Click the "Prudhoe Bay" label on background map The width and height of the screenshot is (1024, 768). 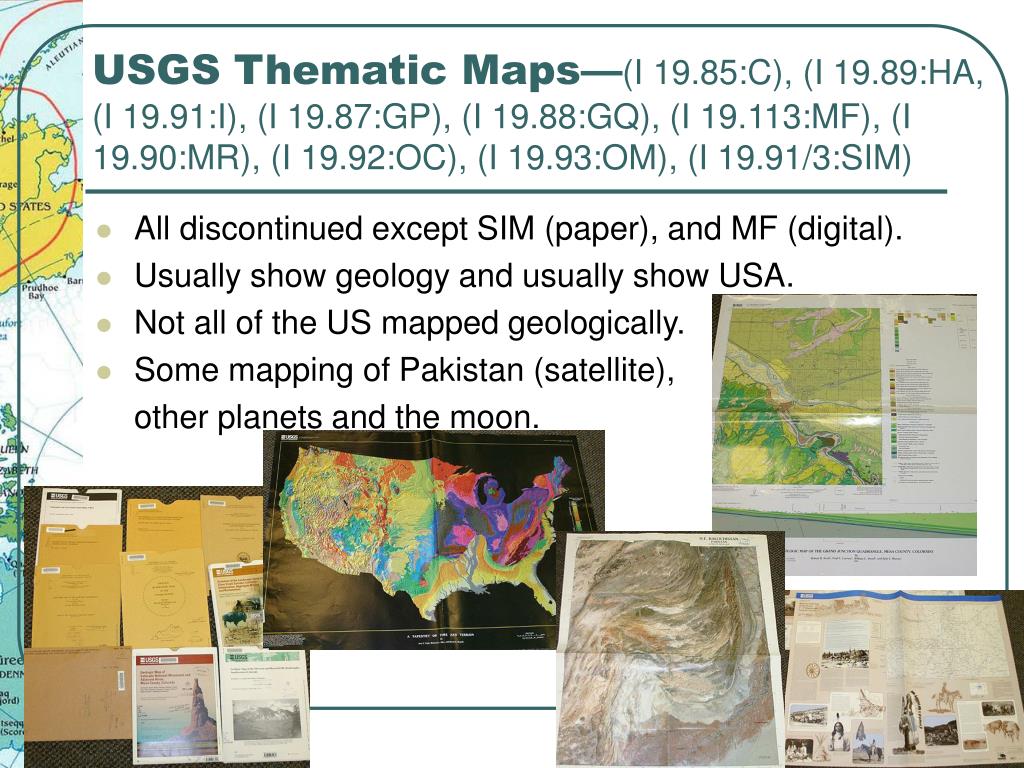click(x=39, y=291)
